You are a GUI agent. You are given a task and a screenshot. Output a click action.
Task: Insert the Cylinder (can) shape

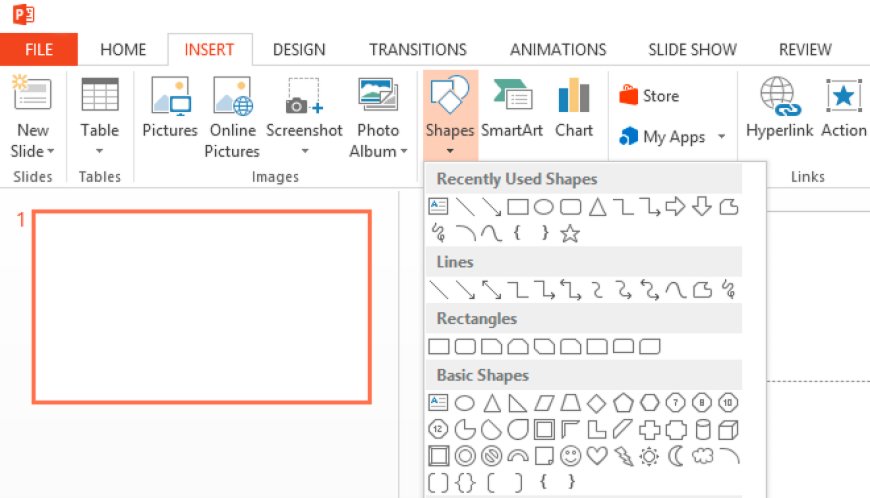(702, 430)
